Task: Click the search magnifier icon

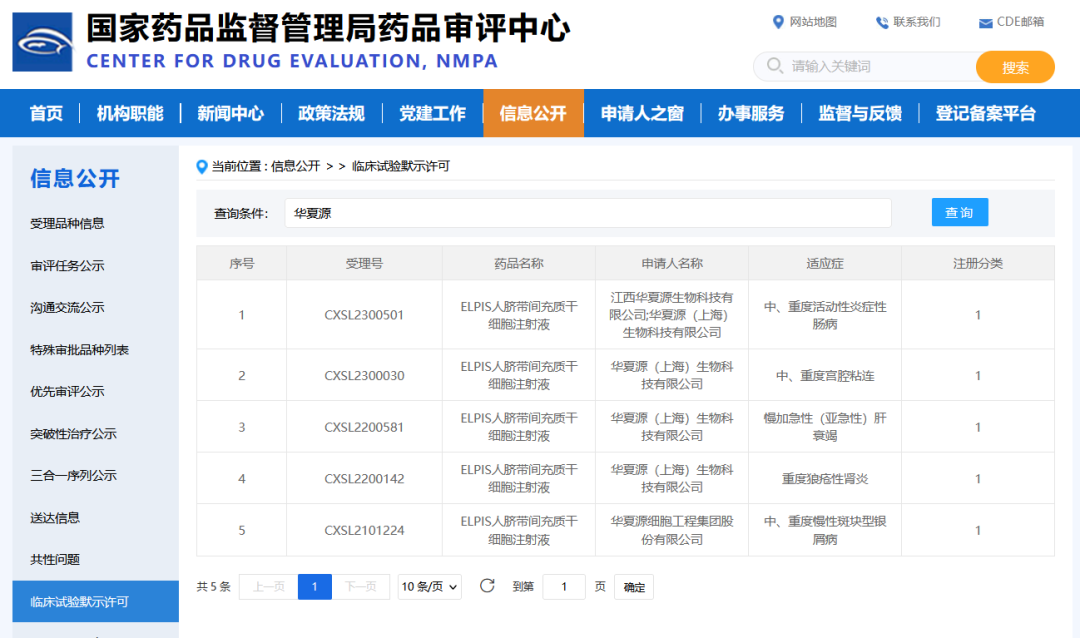Action: click(x=774, y=66)
